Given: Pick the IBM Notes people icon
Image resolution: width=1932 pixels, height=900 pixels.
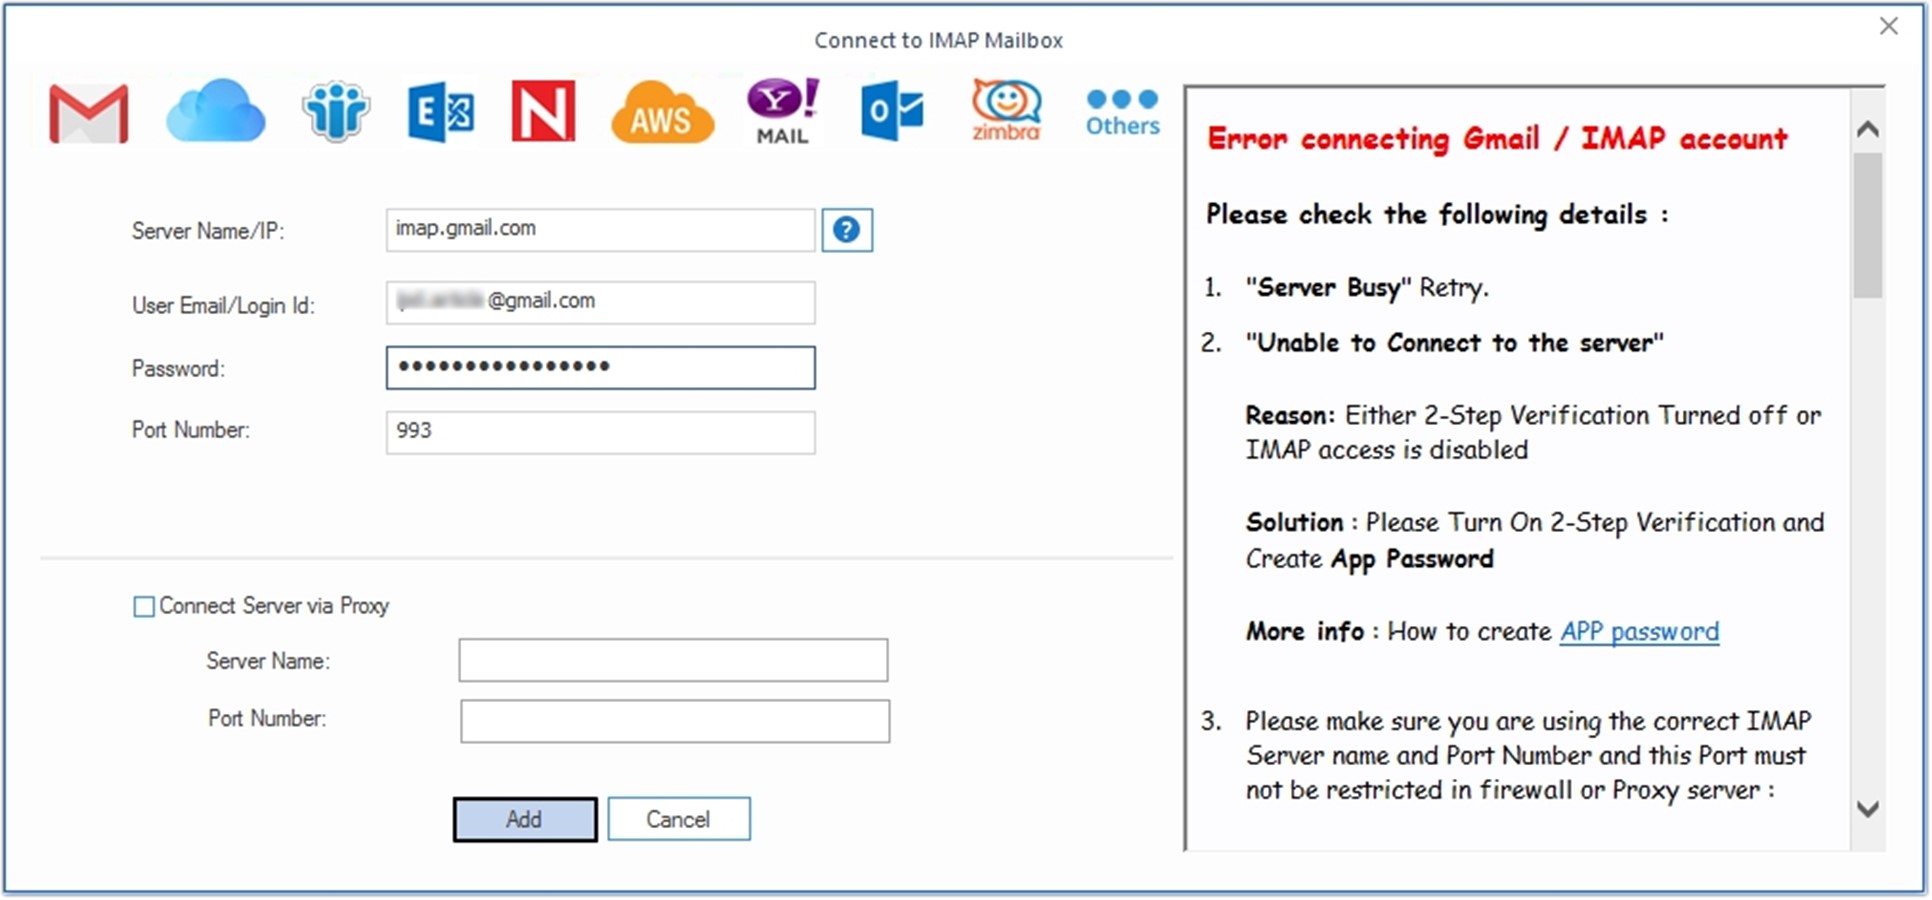Looking at the screenshot, I should click(336, 110).
